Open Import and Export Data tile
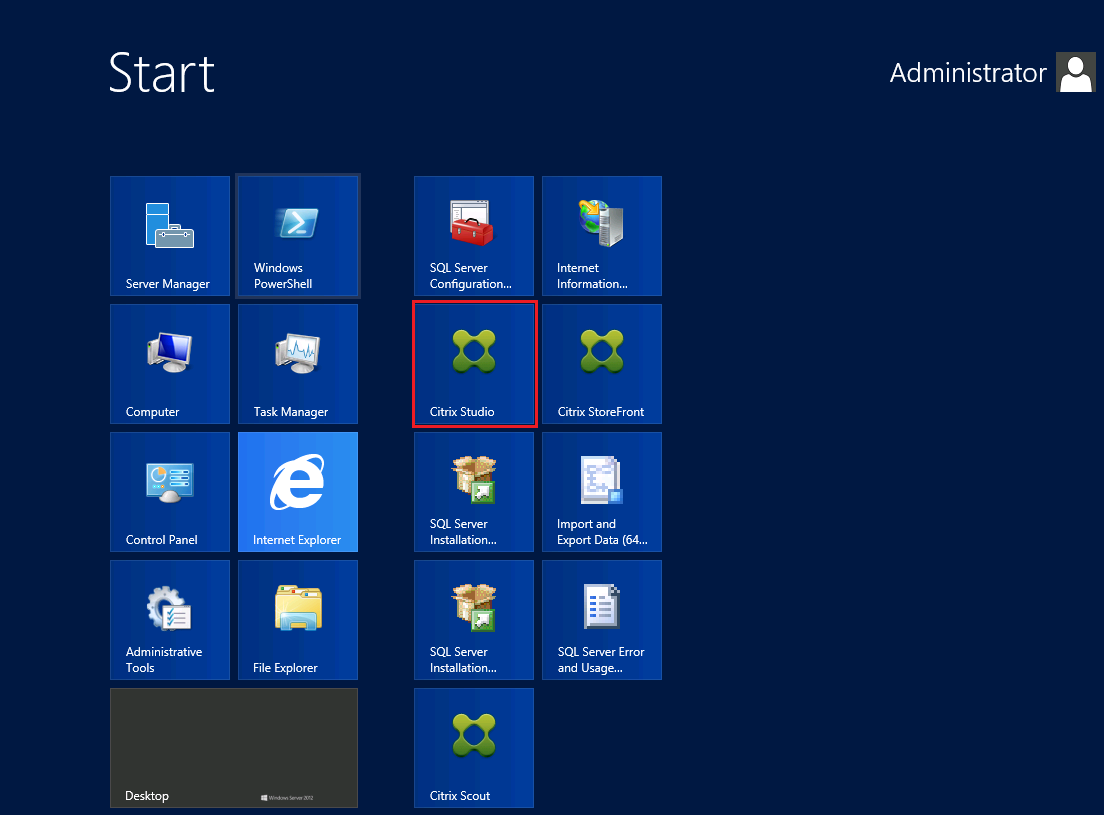This screenshot has width=1104, height=815. point(602,492)
